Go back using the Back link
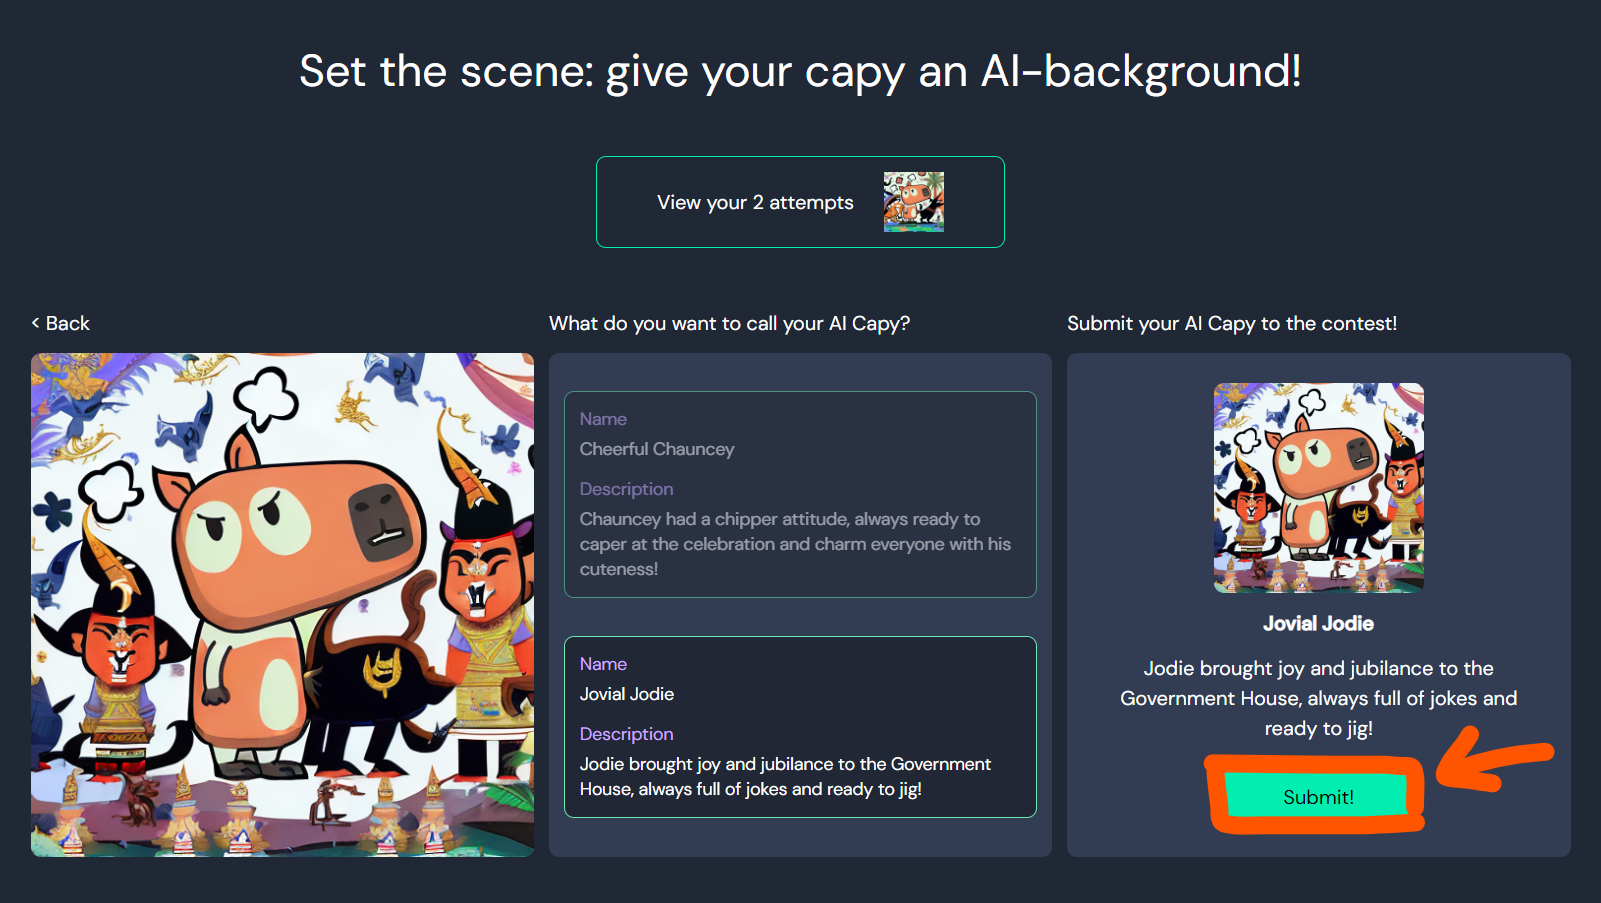 (61, 323)
